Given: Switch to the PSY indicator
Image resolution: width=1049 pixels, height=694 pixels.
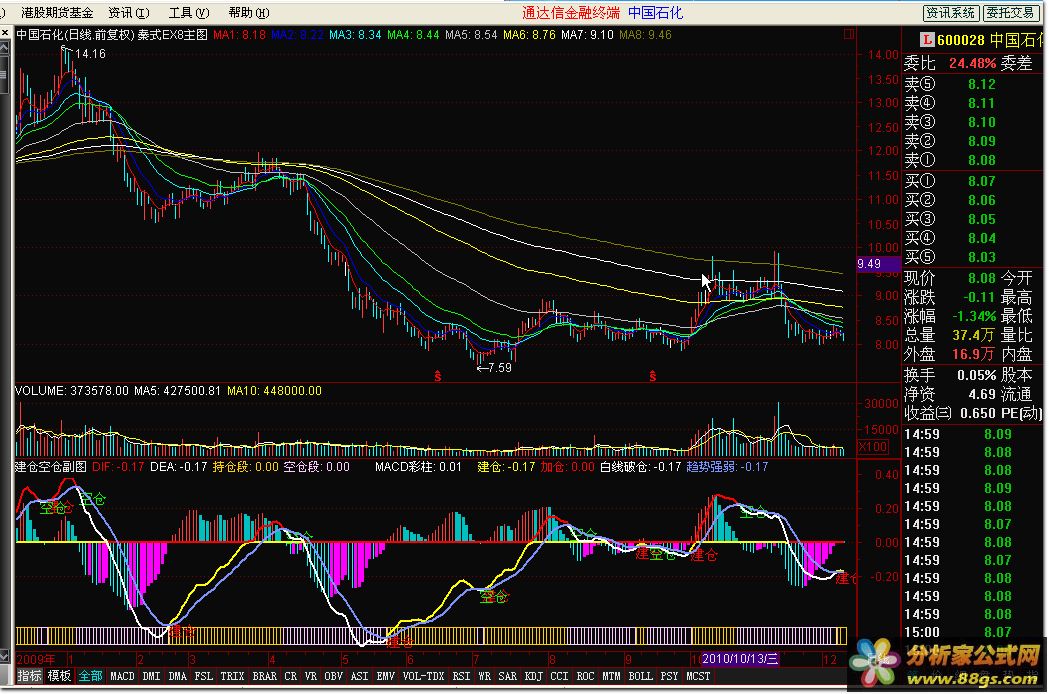Looking at the screenshot, I should coord(669,677).
